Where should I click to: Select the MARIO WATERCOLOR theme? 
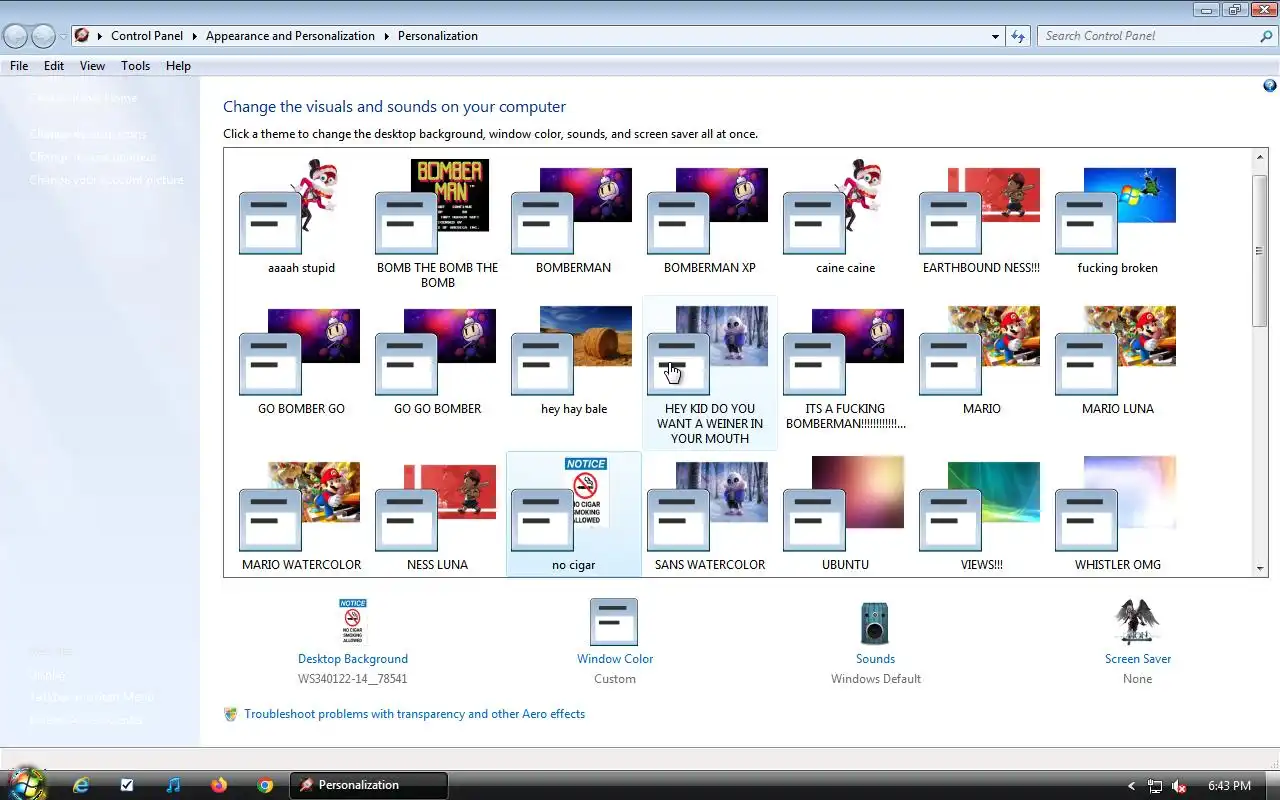point(301,514)
